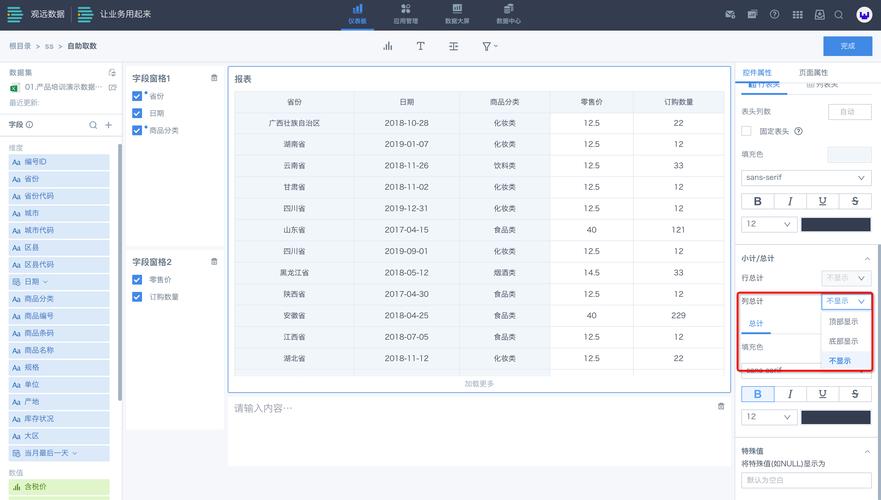Click the search icon beside 字段
This screenshot has height=500, width=881.
[x=94, y=125]
